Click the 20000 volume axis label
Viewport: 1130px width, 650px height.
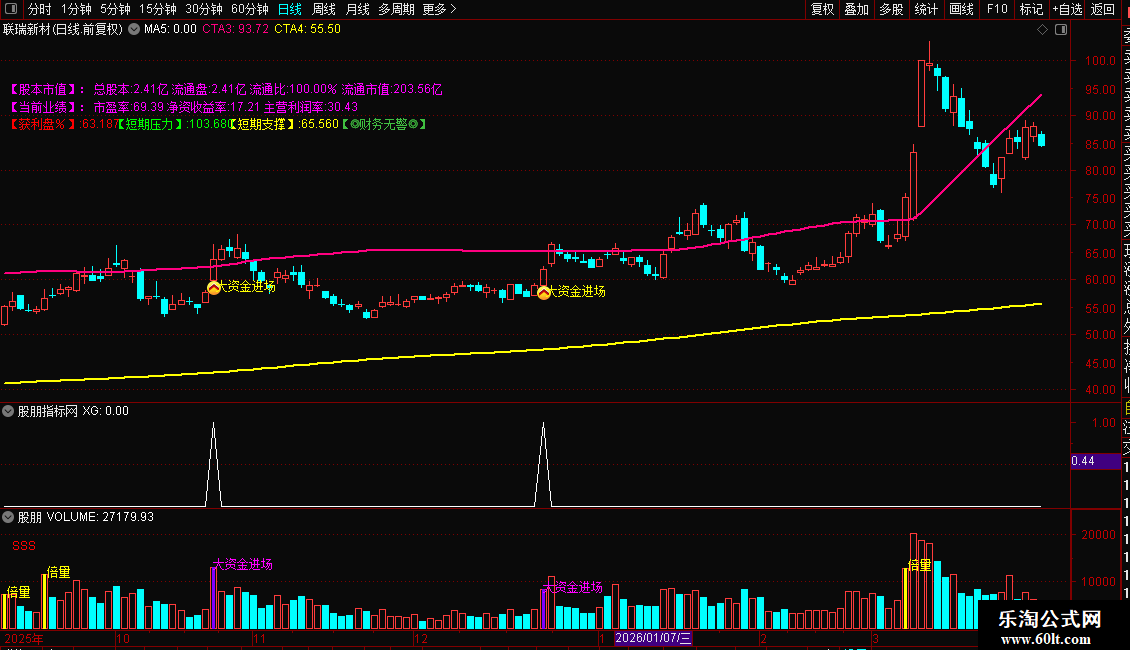1098,535
